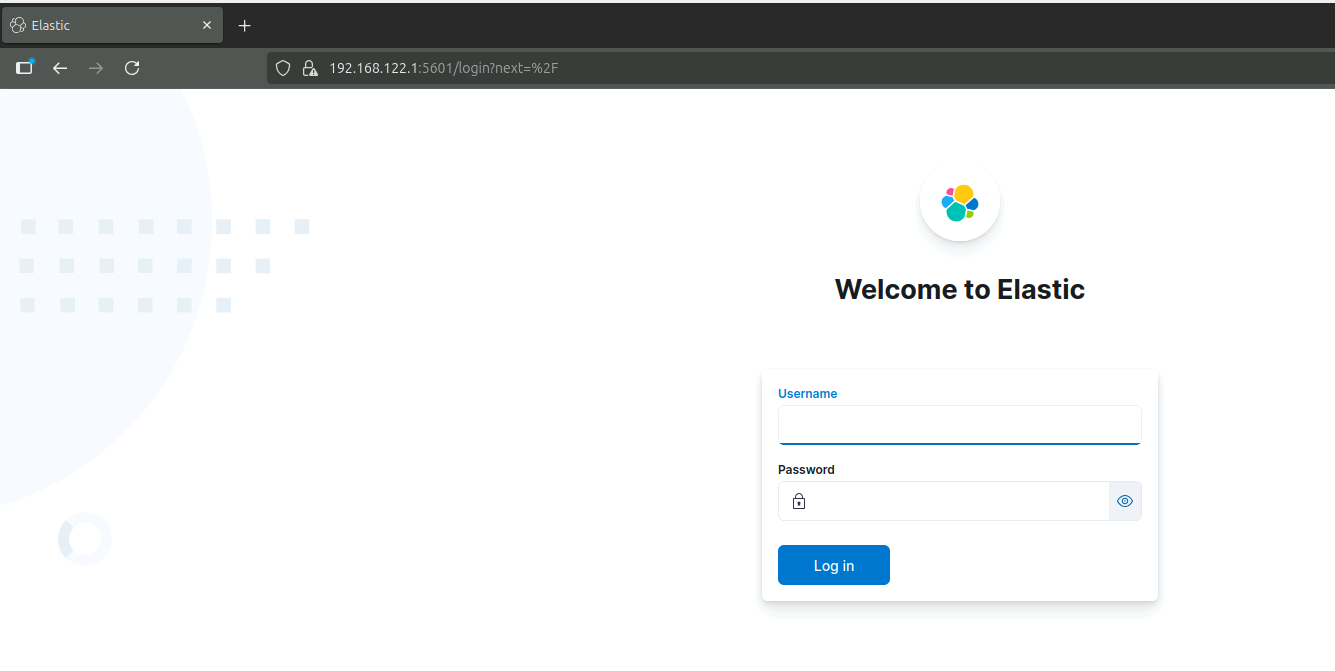Open the browser sidebar toggle icon
The height and width of the screenshot is (671, 1335).
point(25,68)
